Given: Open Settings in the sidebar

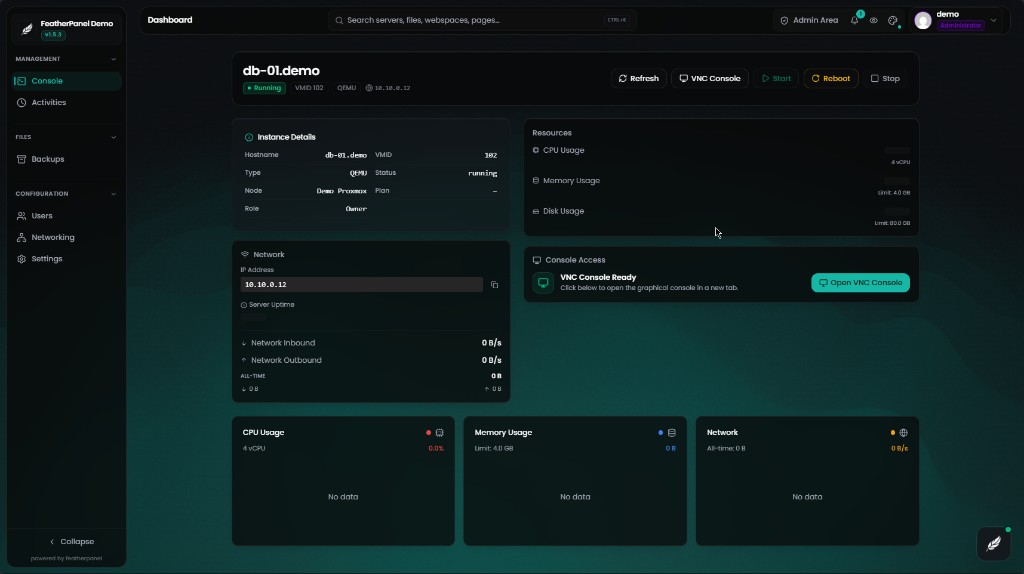Looking at the screenshot, I should pyautogui.click(x=67, y=259).
